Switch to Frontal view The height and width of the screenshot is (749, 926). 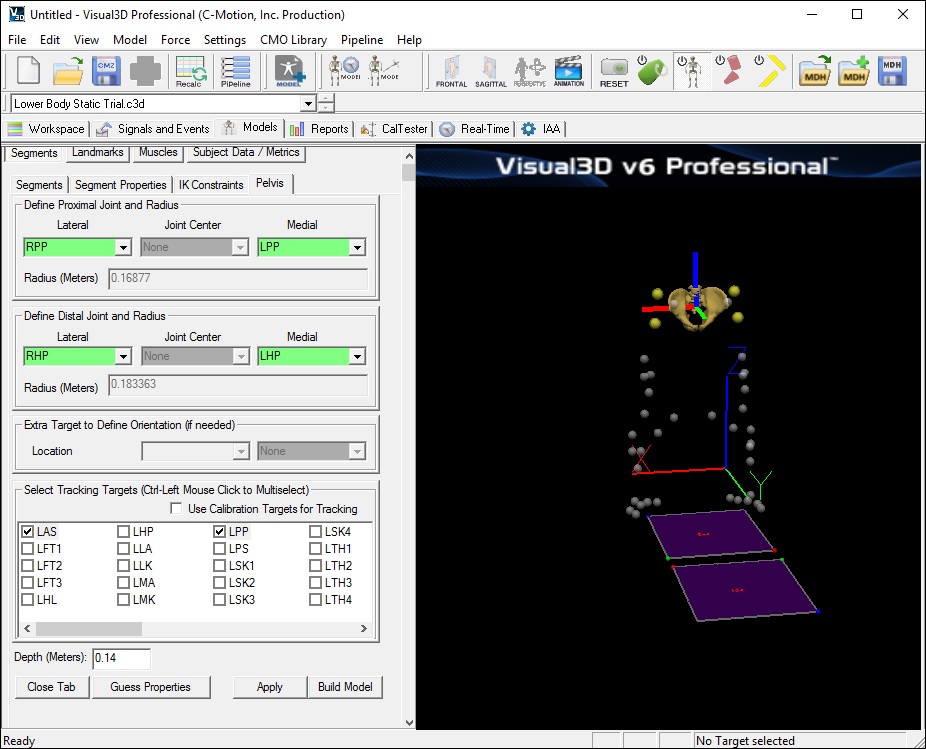coord(452,72)
